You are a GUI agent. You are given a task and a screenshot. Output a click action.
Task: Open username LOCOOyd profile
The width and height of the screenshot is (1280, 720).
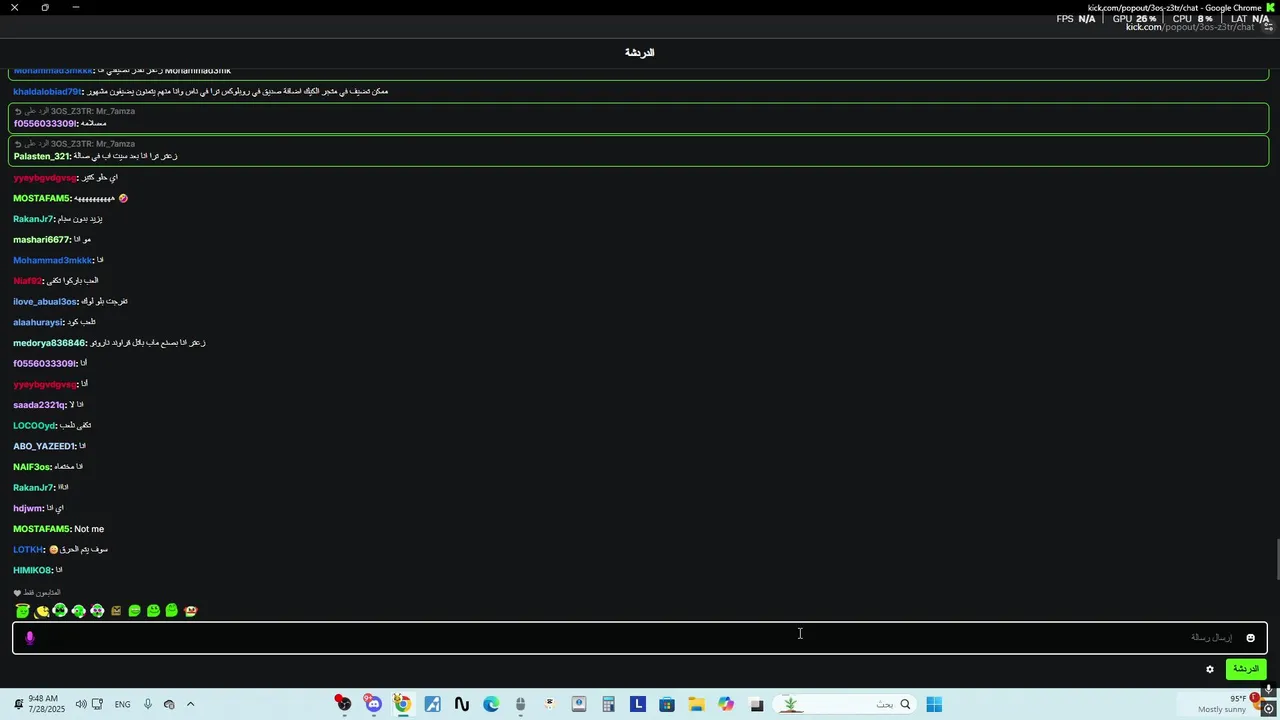tap(34, 426)
